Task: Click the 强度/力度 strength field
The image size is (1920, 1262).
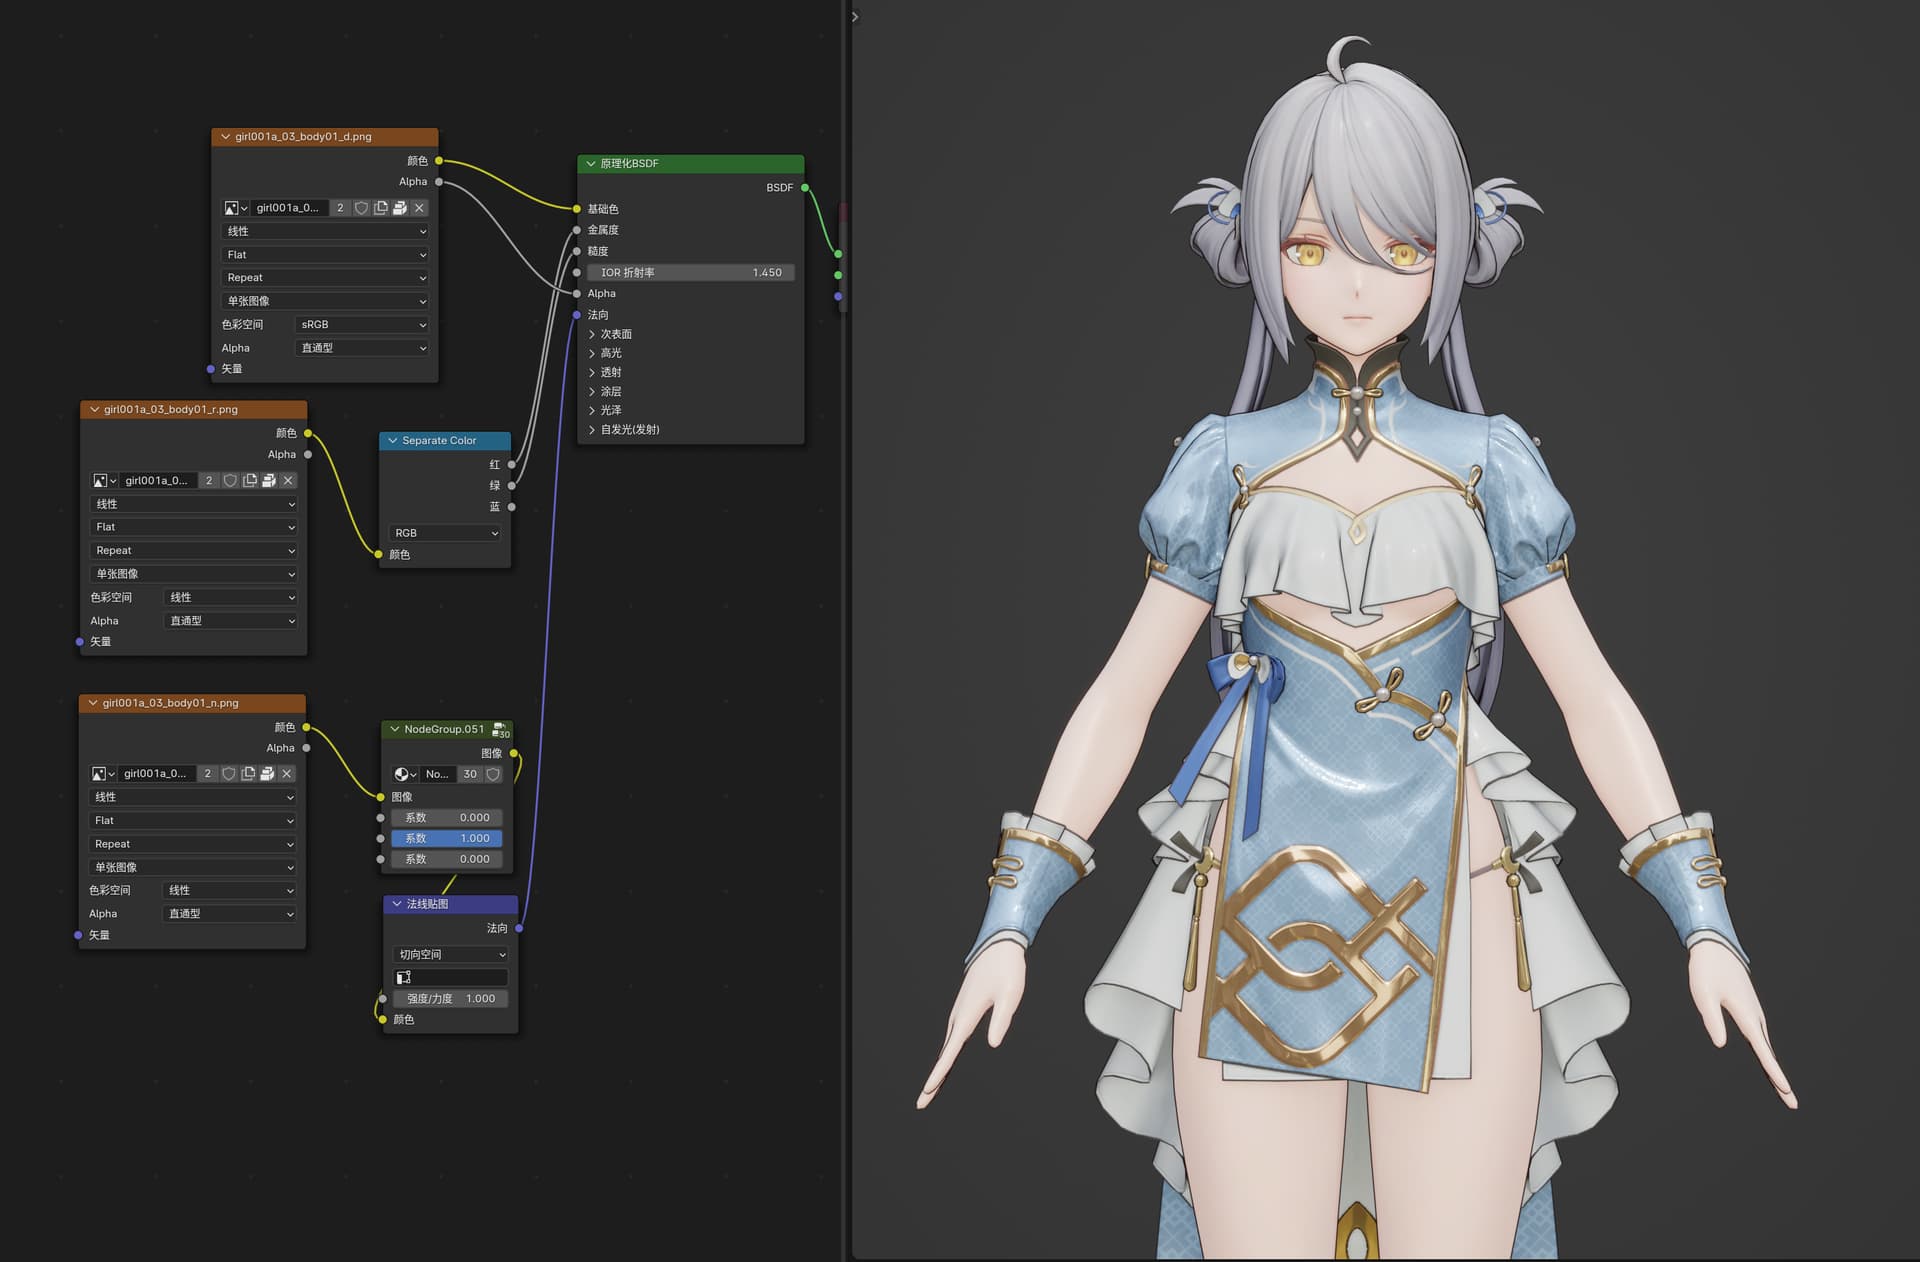Action: (450, 999)
